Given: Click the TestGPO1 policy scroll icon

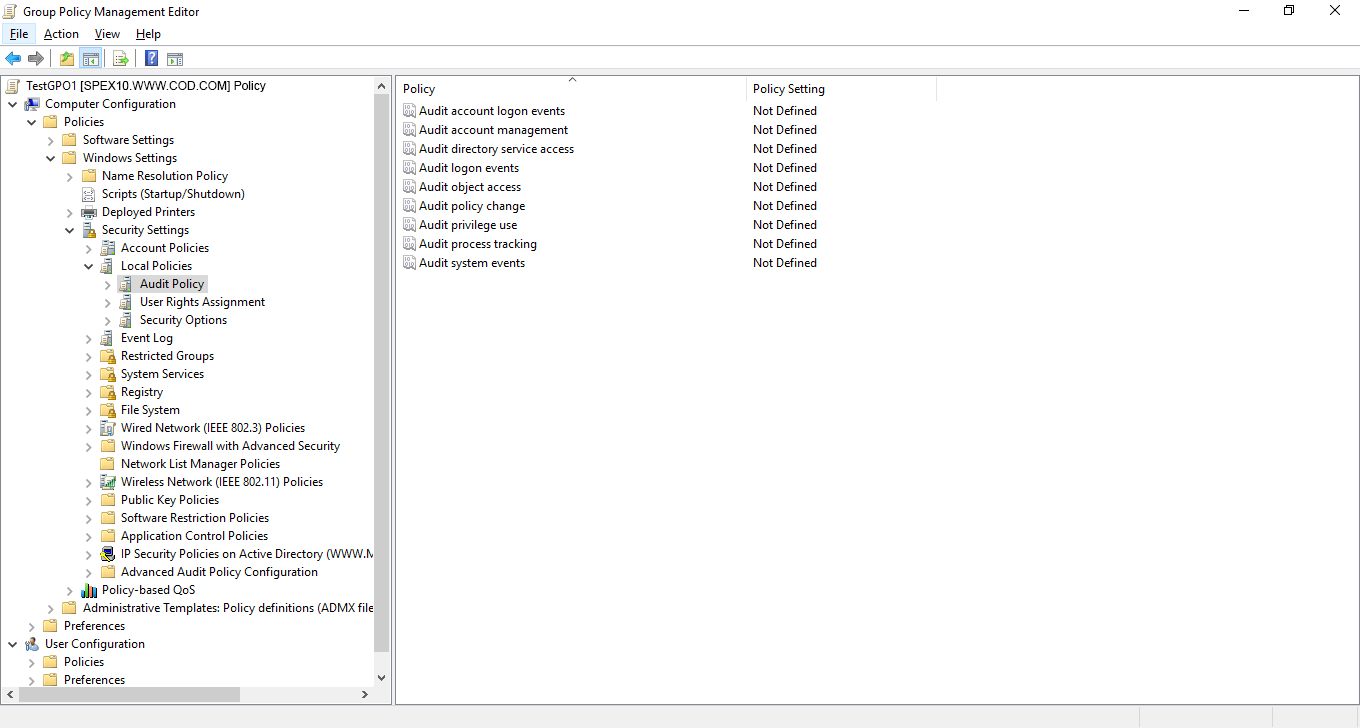Looking at the screenshot, I should click(x=13, y=86).
